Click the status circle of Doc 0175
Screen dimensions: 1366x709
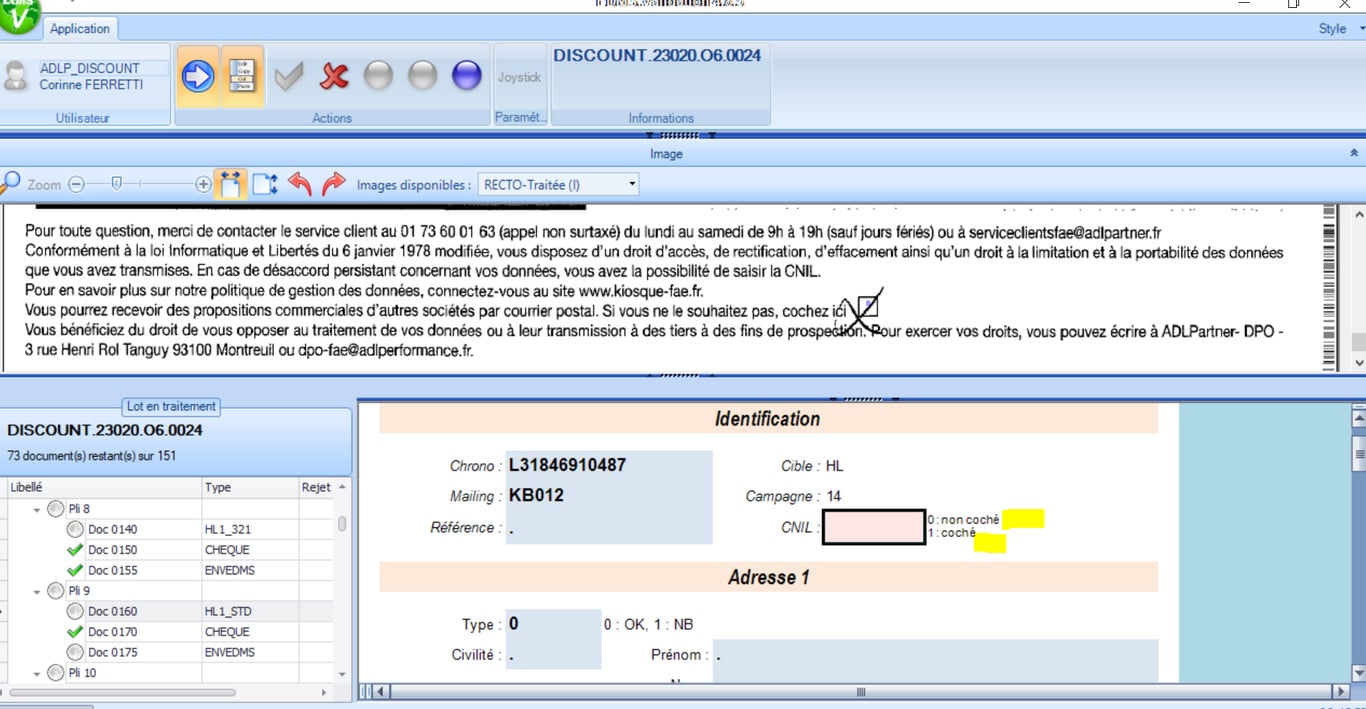75,652
